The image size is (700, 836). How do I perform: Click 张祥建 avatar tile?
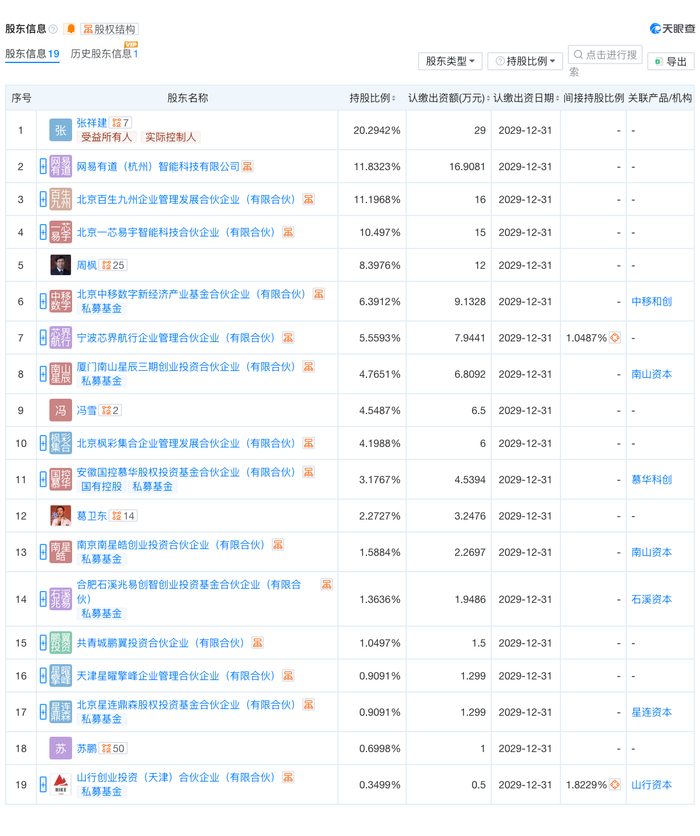[x=61, y=130]
